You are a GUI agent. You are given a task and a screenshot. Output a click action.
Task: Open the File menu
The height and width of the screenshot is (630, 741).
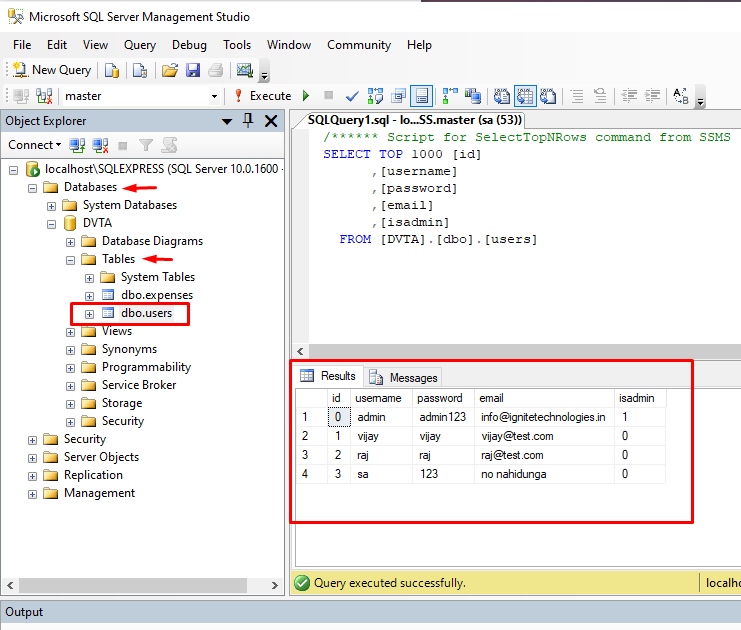[22, 45]
